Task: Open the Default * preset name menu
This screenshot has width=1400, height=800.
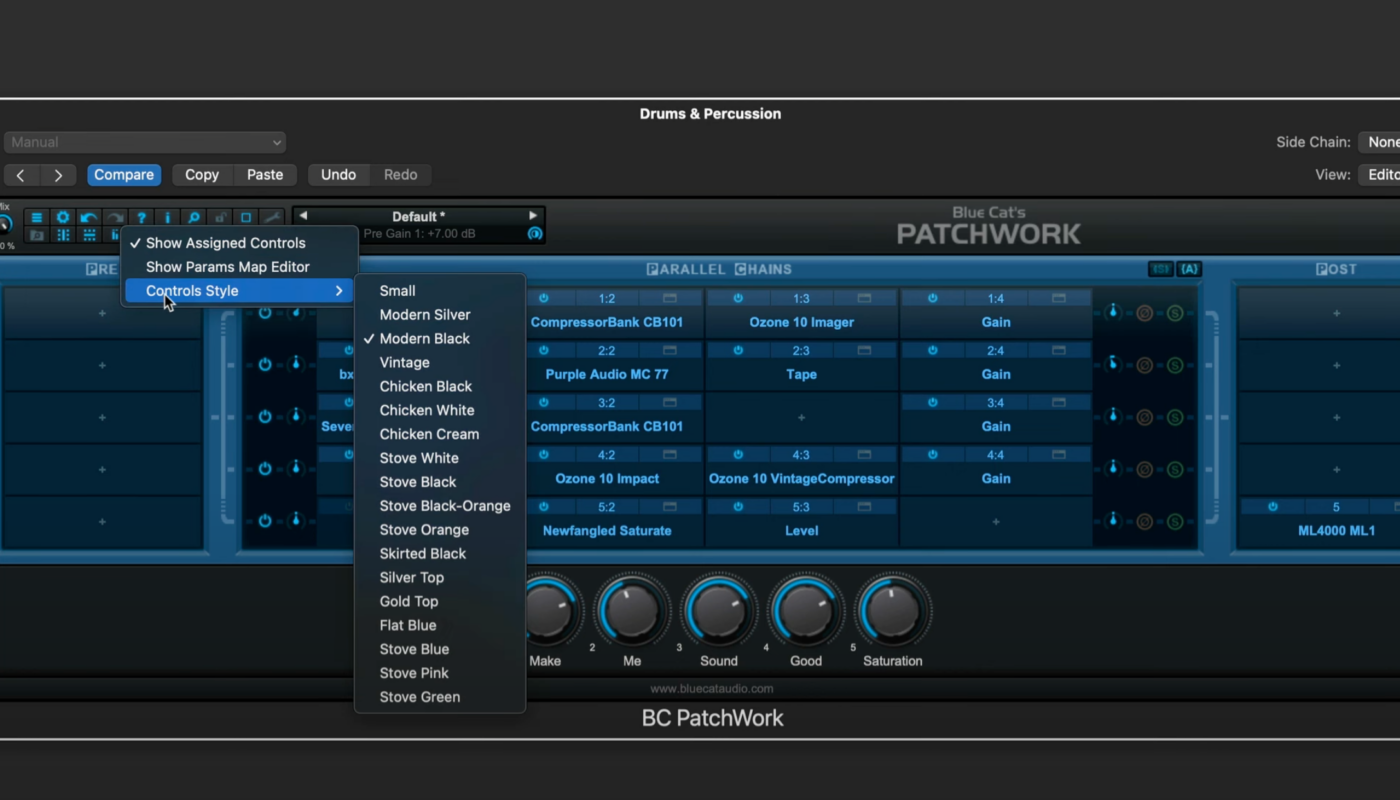Action: [419, 216]
